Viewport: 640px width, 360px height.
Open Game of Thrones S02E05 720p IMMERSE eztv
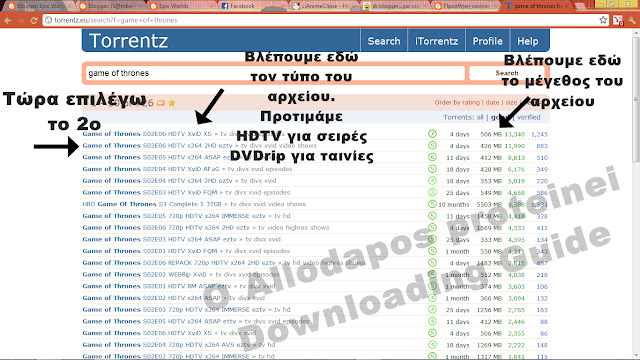point(174,216)
